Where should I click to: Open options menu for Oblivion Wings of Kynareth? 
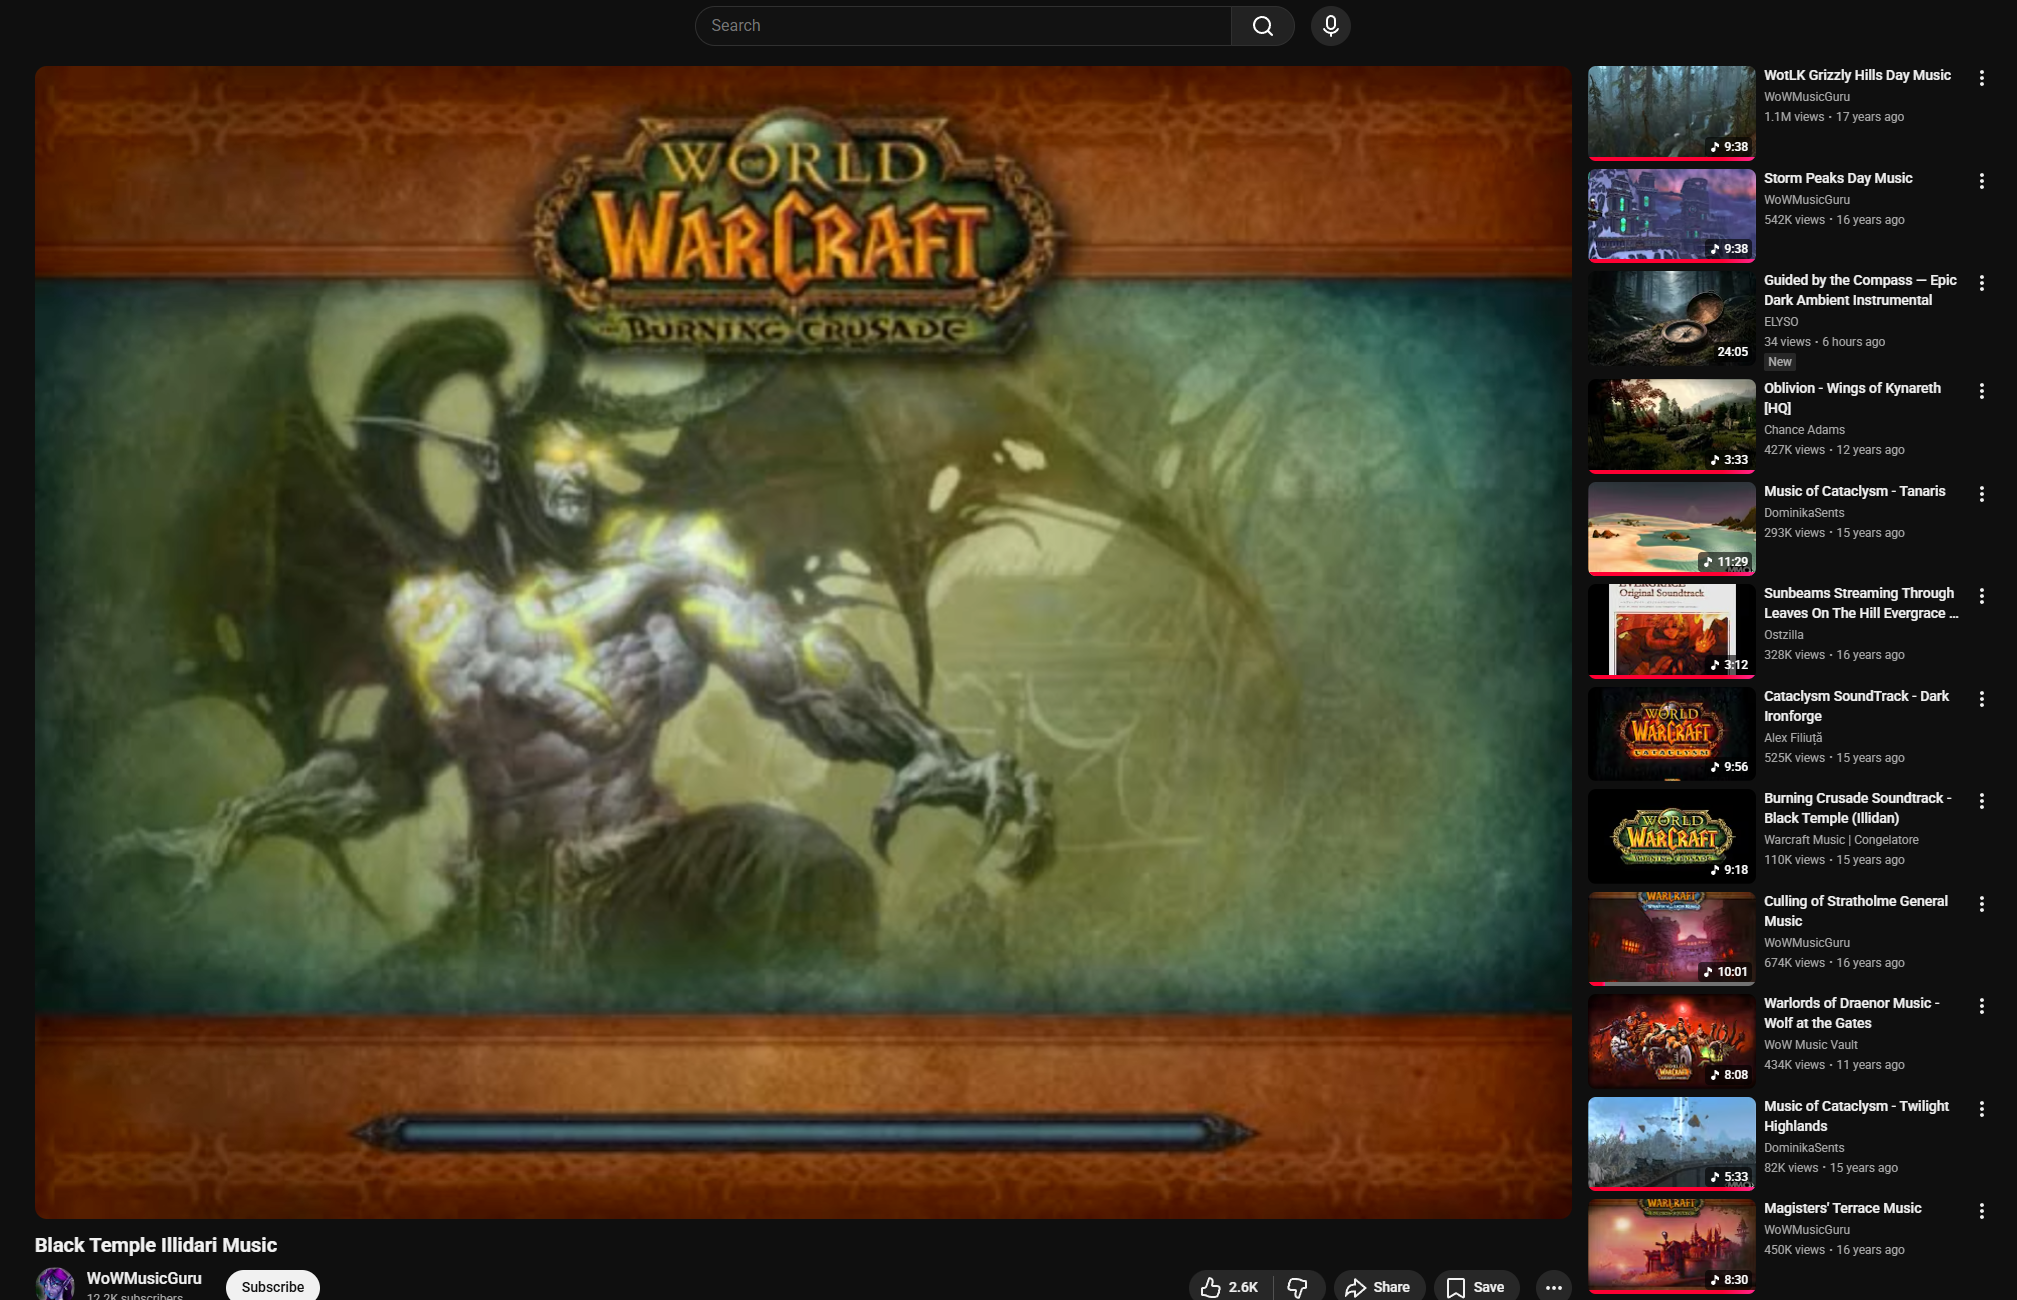tap(1981, 391)
